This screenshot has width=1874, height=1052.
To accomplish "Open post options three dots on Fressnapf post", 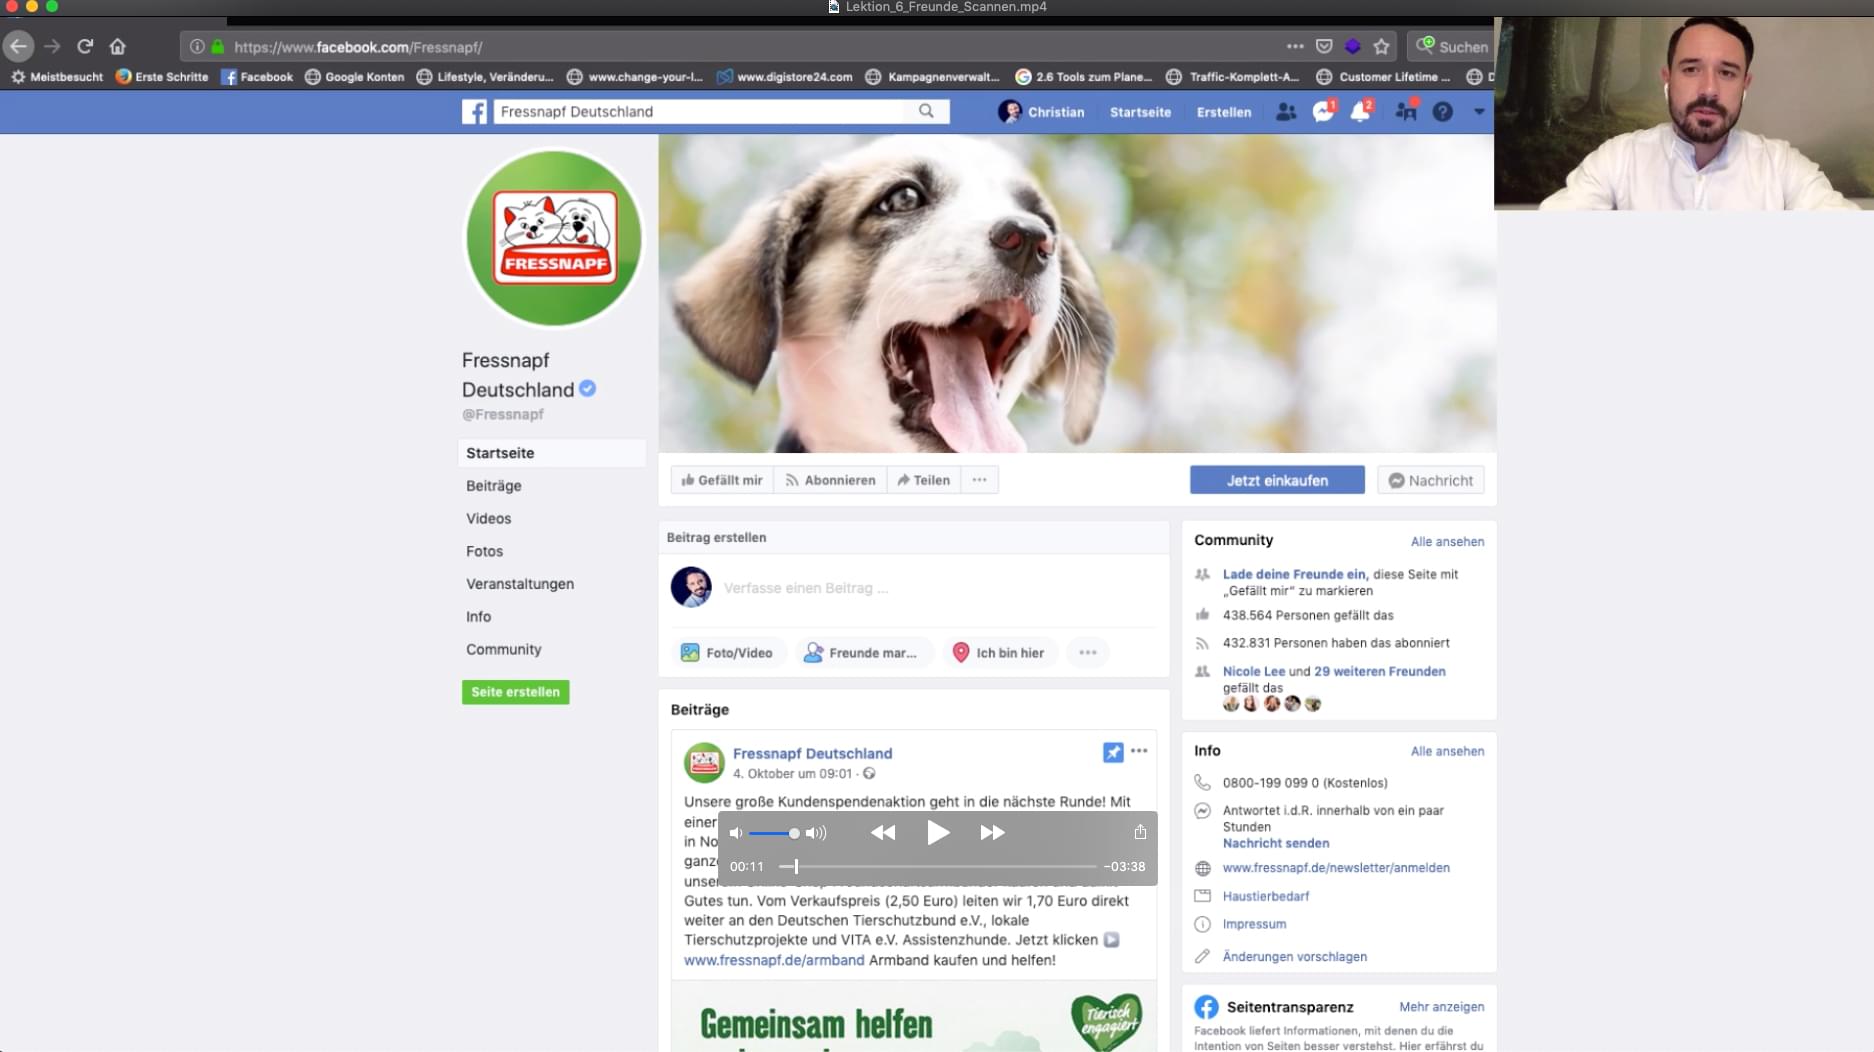I will pos(1139,751).
